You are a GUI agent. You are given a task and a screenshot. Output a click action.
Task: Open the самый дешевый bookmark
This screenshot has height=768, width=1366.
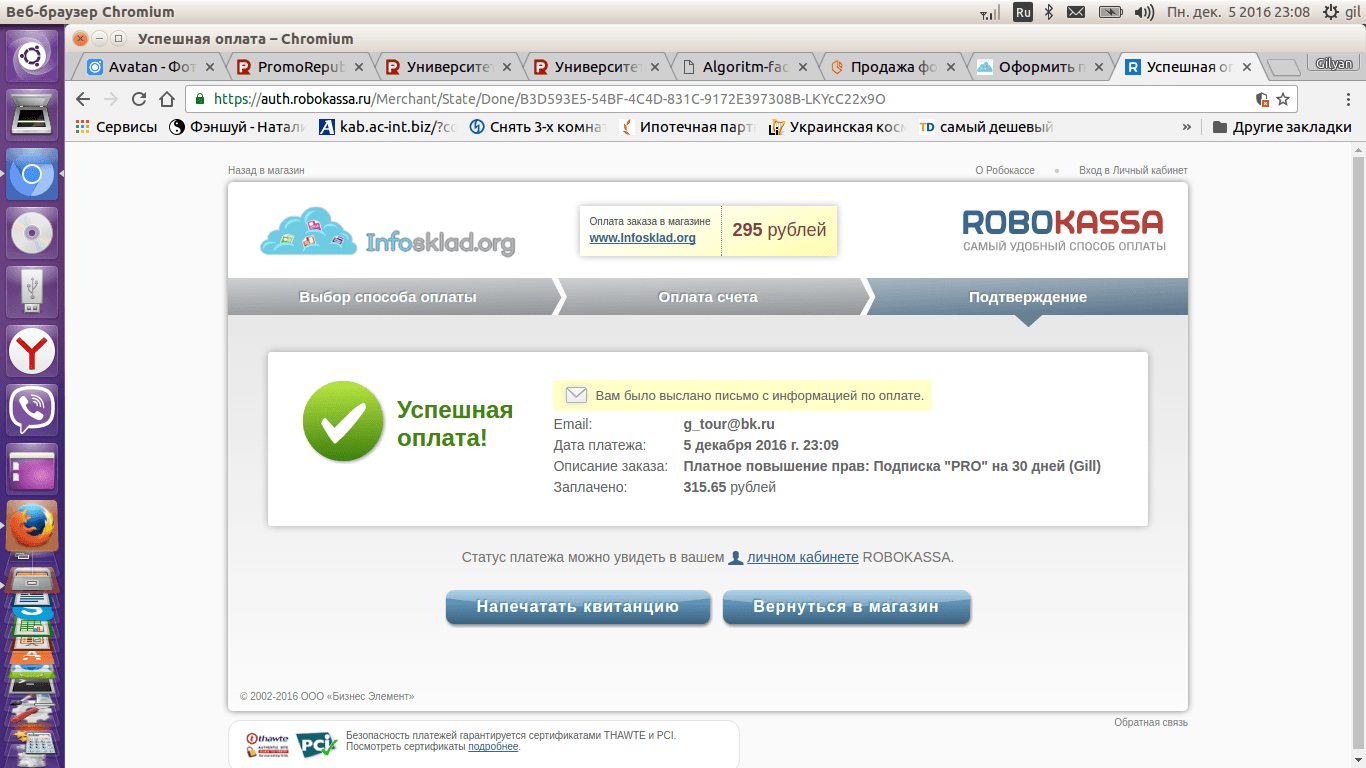(x=986, y=127)
